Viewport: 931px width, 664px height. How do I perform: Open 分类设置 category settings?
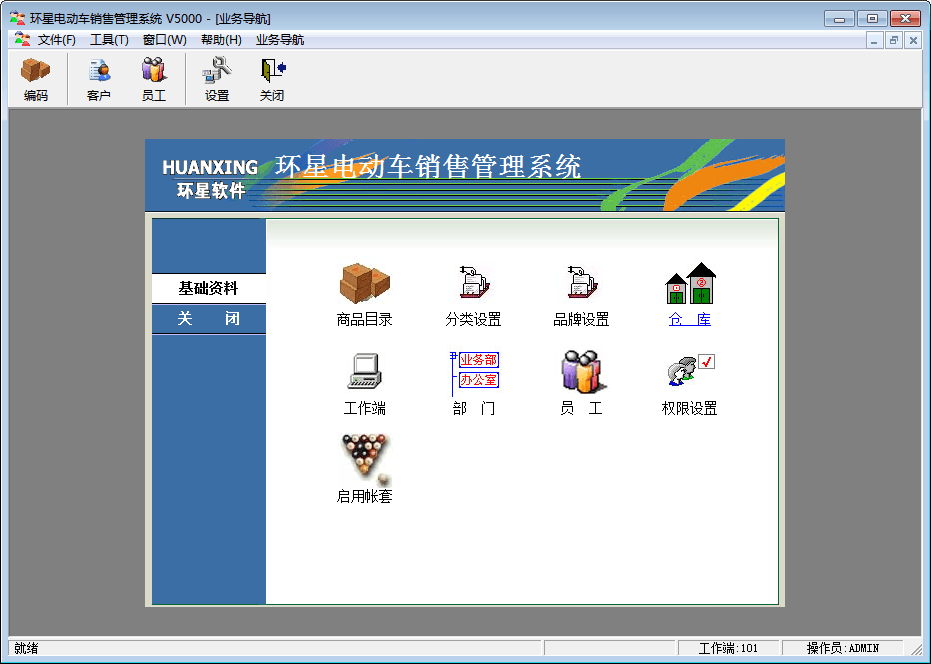472,284
